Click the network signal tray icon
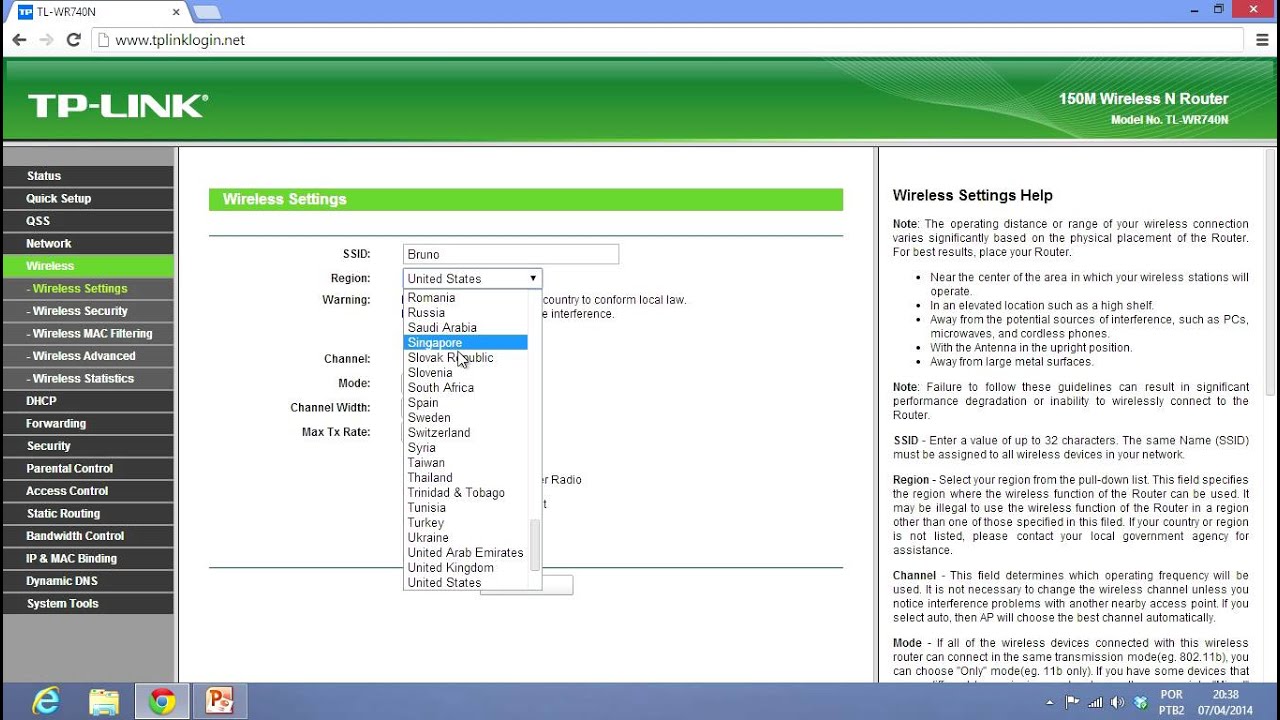1280x720 pixels. (x=1095, y=702)
